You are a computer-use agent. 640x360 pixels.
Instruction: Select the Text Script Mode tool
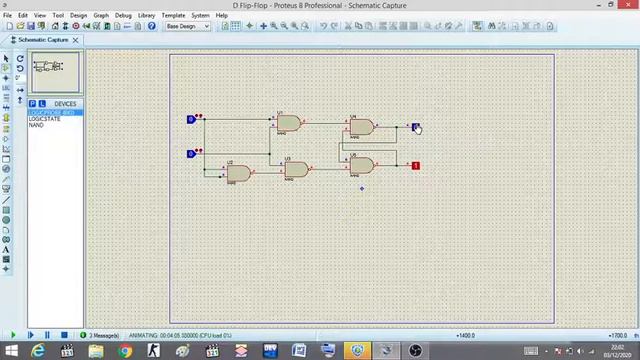[6, 98]
